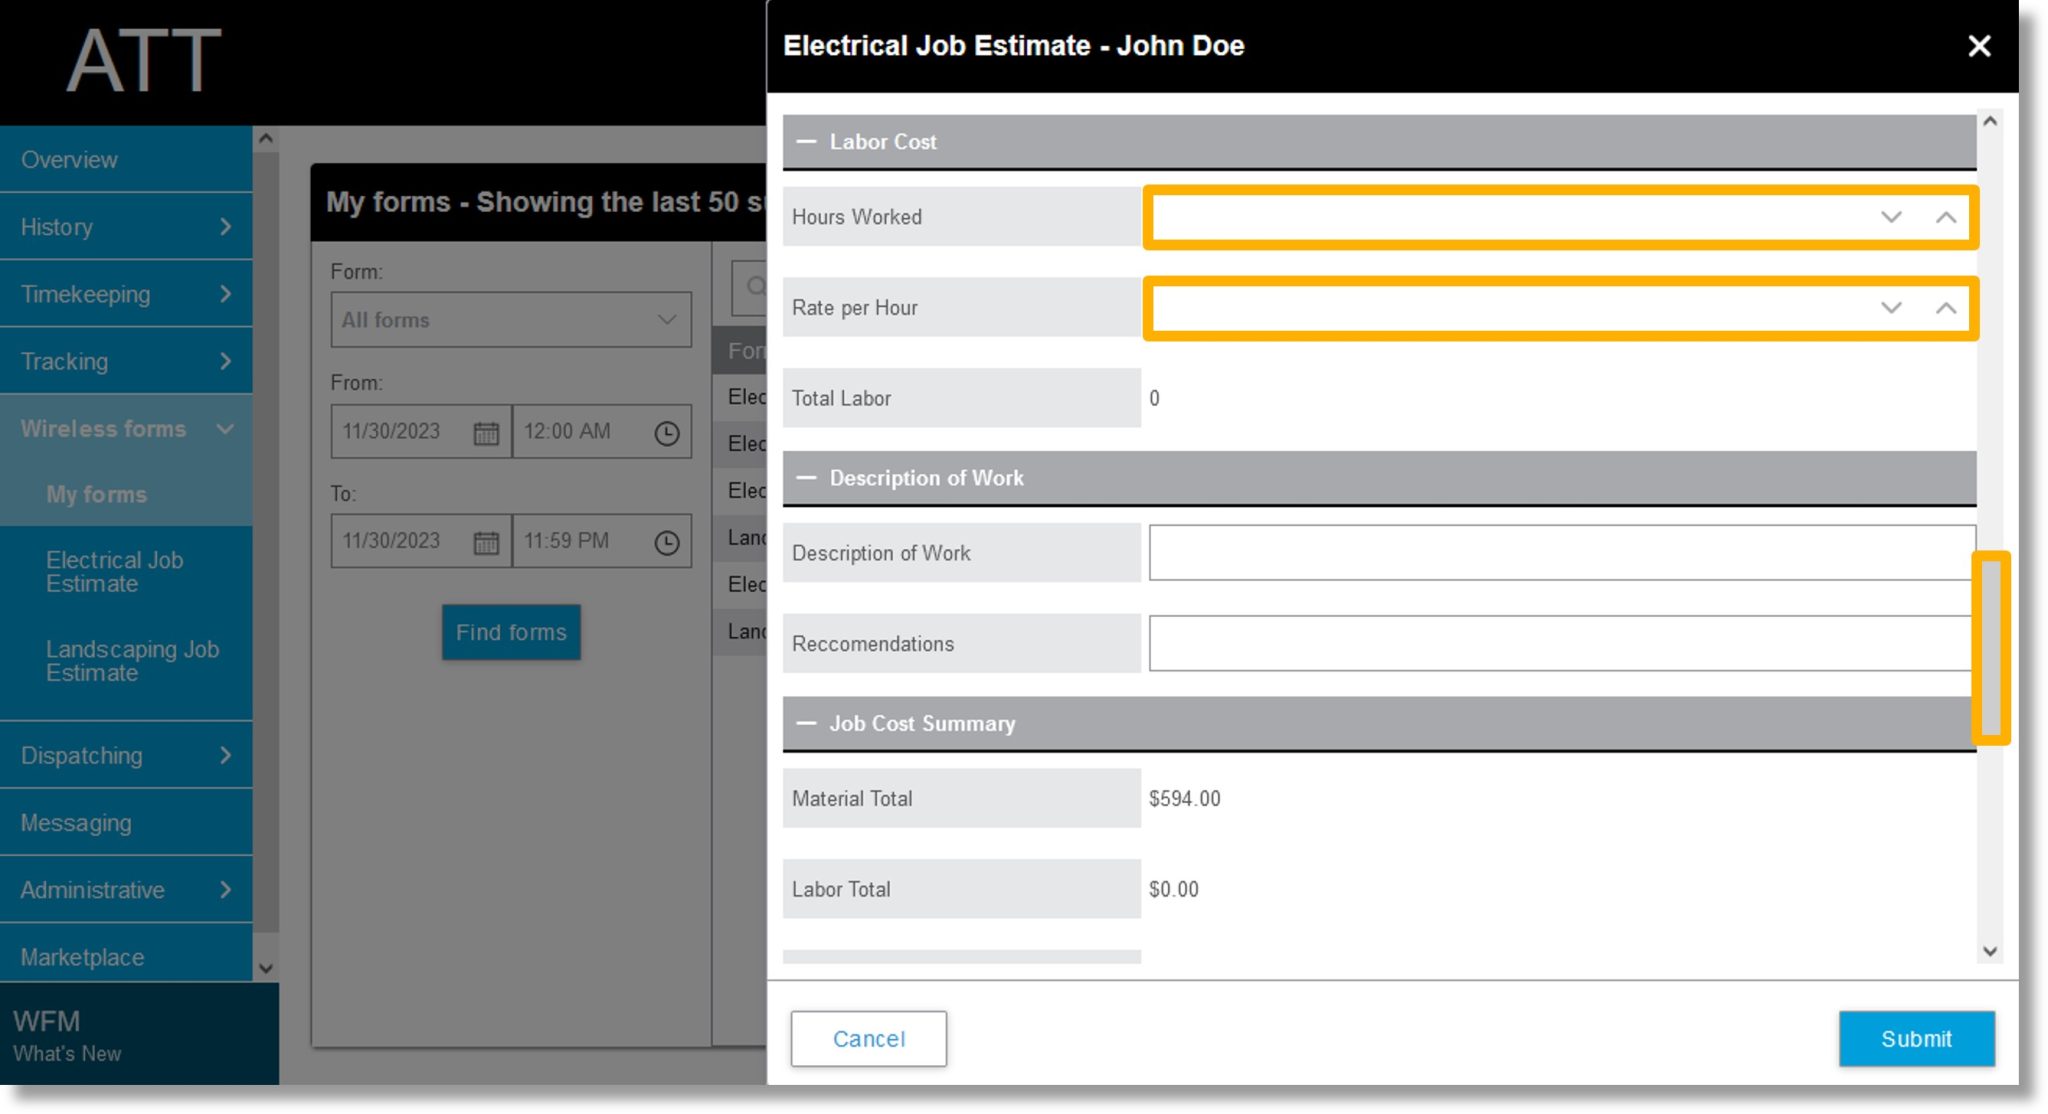
Task: Click the Labor Total value $0.00
Action: click(x=1173, y=889)
